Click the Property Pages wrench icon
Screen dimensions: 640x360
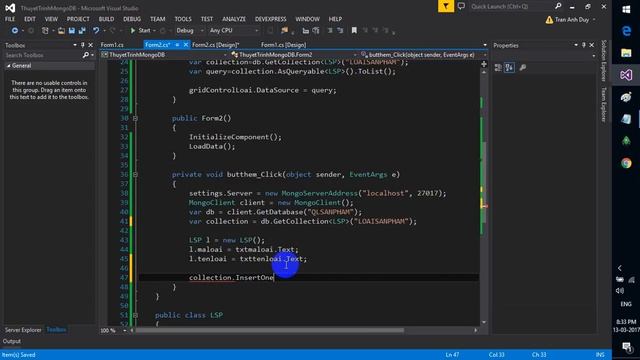pyautogui.click(x=522, y=68)
